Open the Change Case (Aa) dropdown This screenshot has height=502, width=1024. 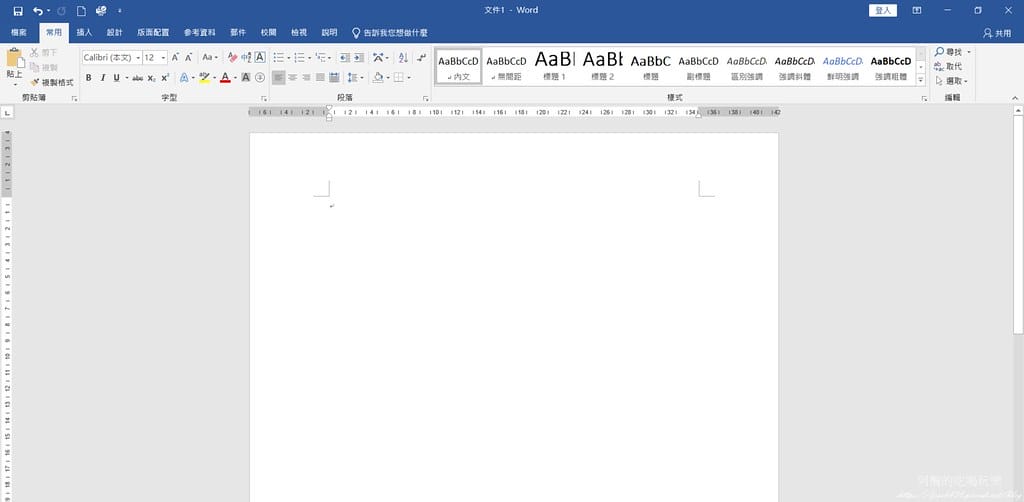coord(210,57)
